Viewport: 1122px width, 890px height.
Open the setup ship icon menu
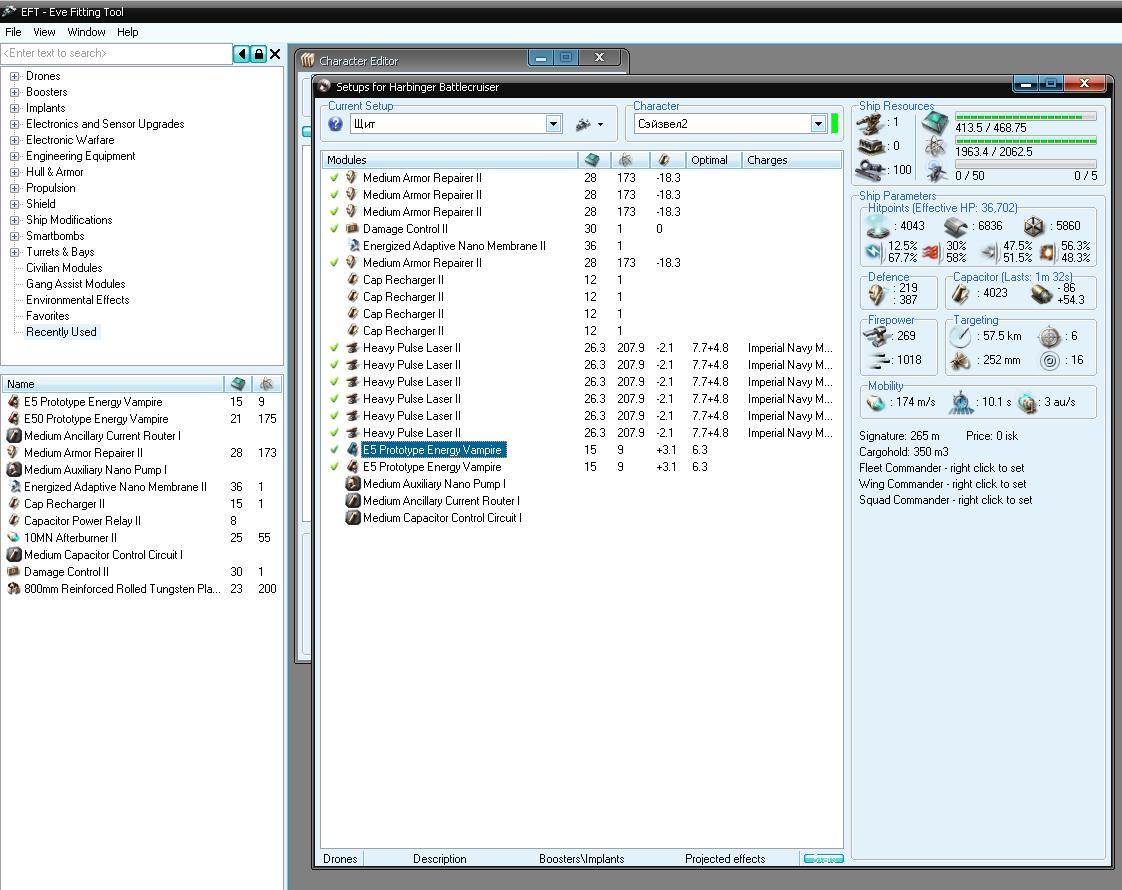589,124
